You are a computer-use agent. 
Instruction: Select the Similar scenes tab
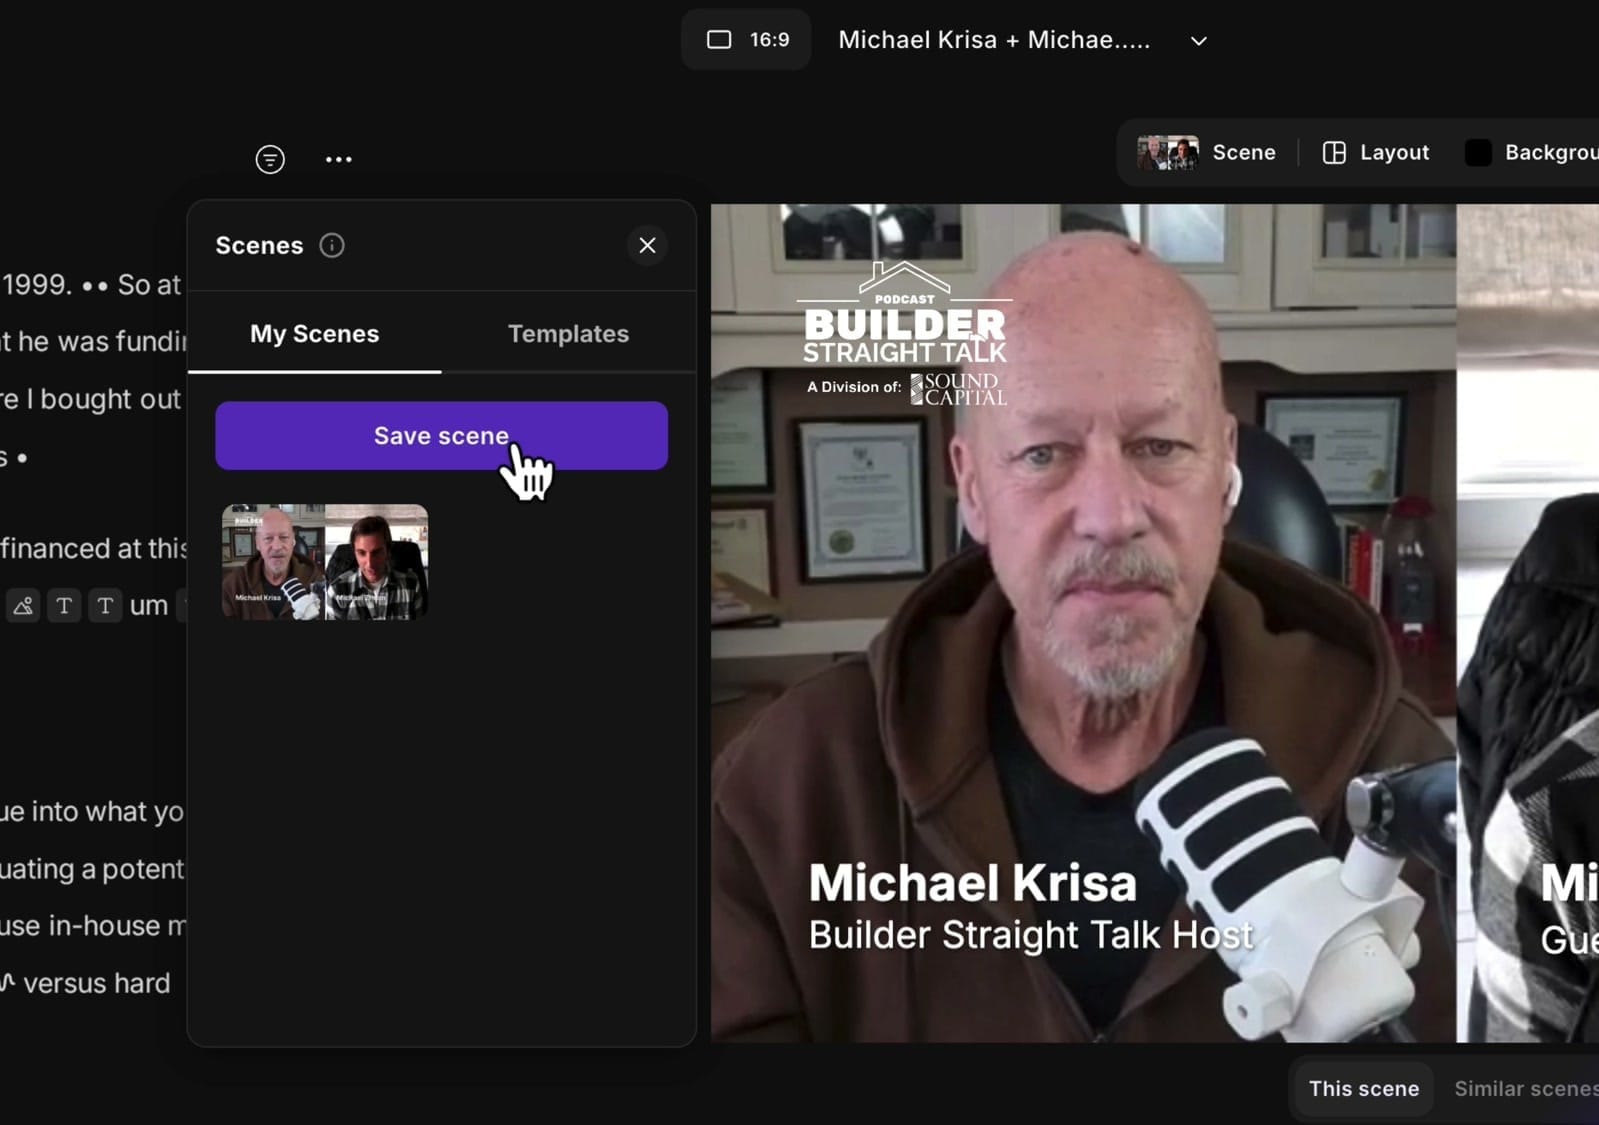1526,1089
